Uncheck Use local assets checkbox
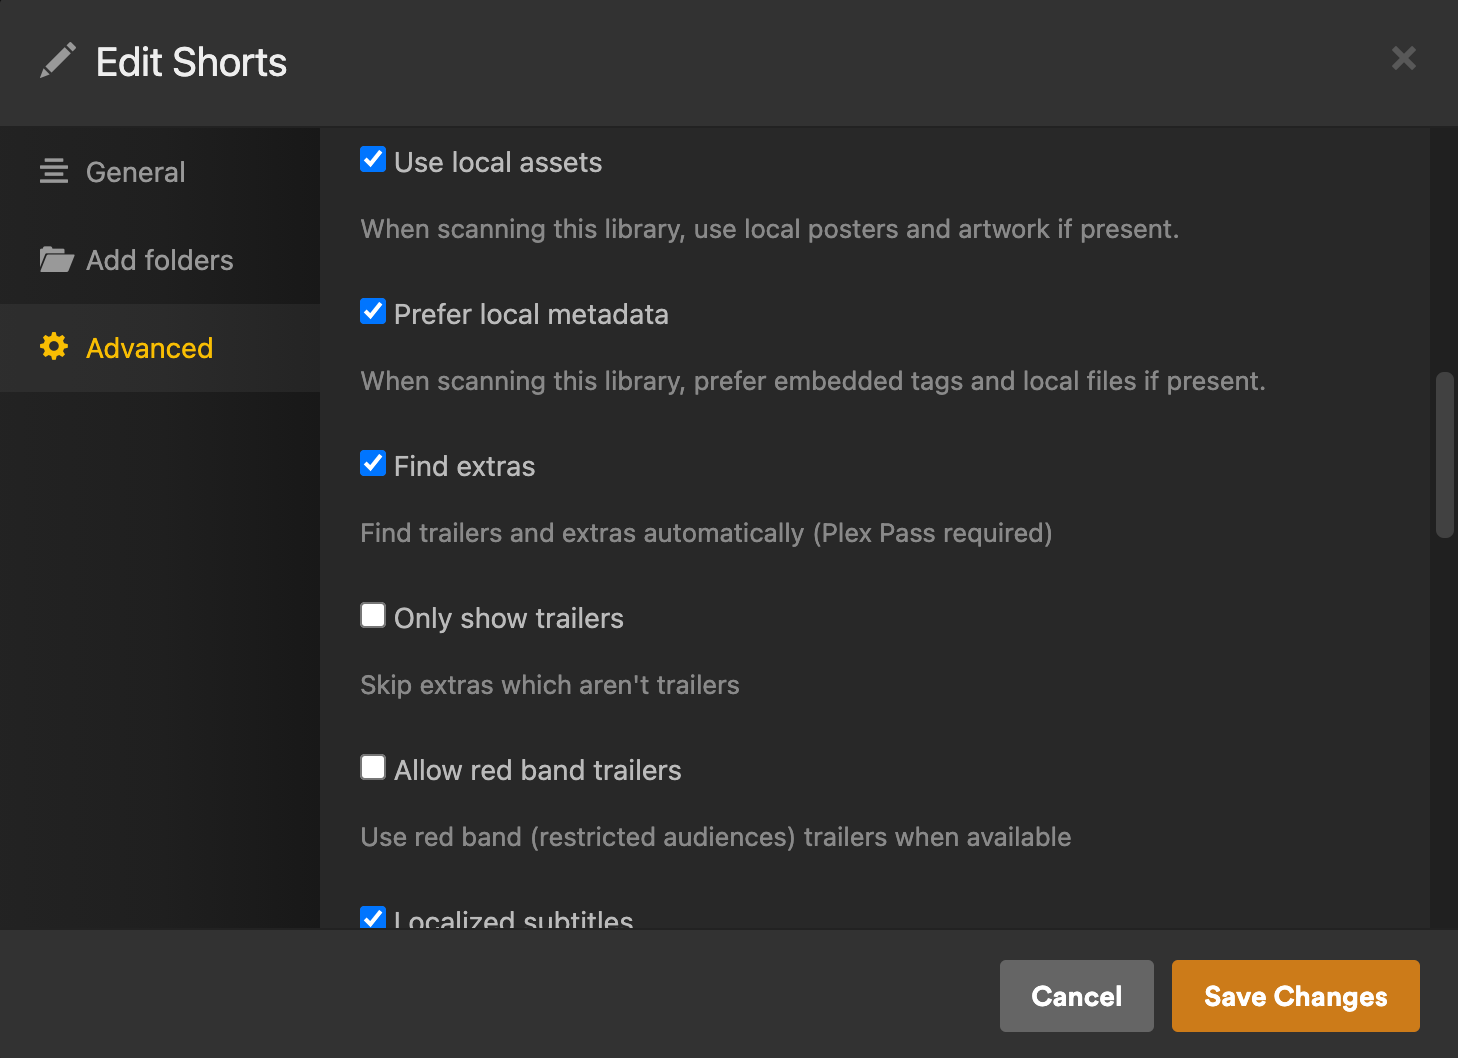 coord(373,160)
